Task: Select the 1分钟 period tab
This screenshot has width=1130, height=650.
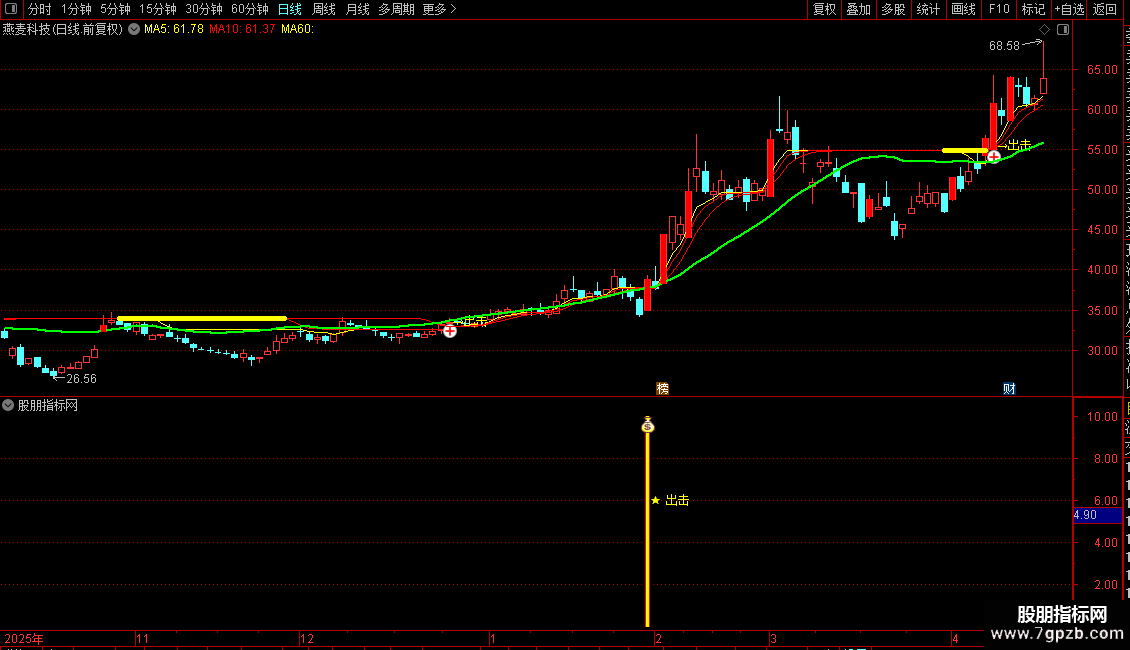Action: click(x=76, y=9)
